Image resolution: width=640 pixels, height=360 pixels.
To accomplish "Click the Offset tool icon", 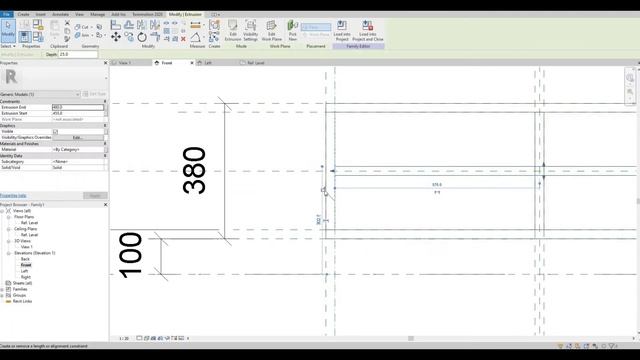I will point(129,25).
